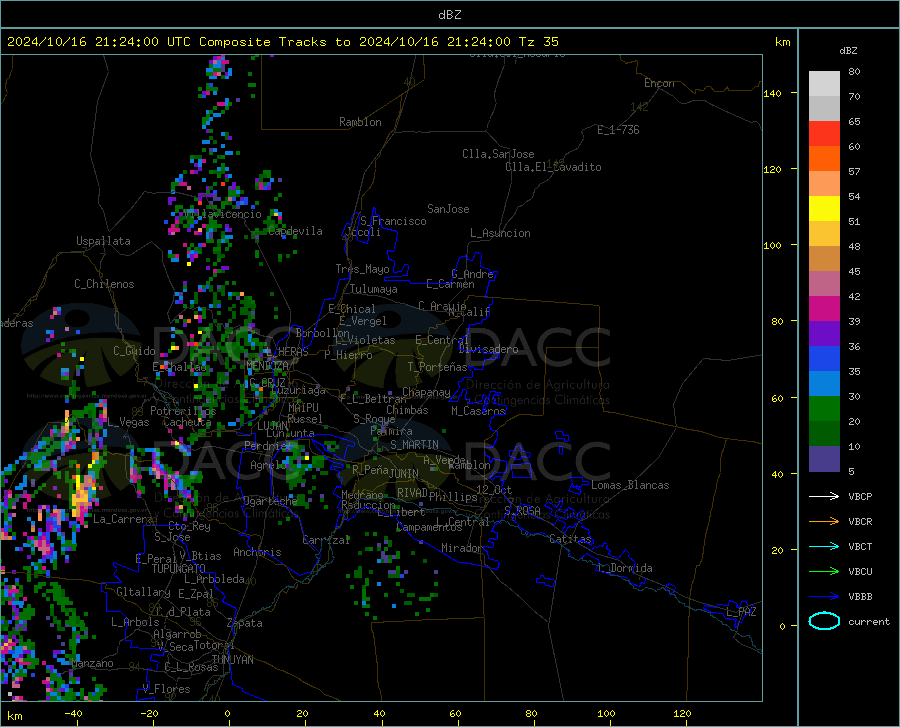Screen dimensions: 900x727
Task: Click the 'L_Dormida' map label
Action: [624, 568]
